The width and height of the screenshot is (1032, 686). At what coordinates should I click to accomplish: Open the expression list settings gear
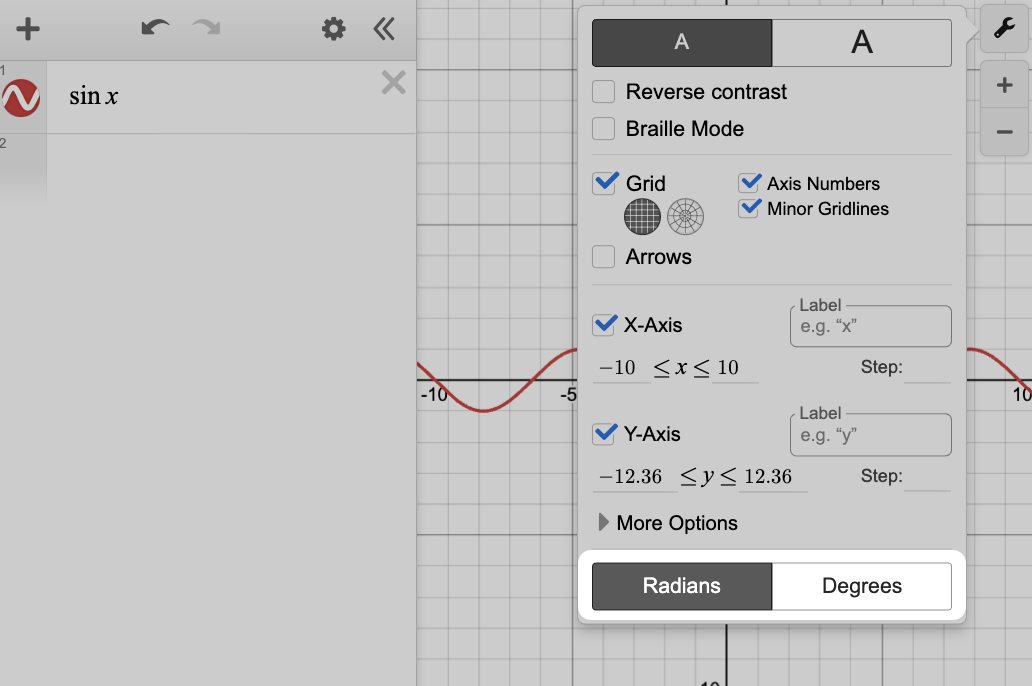333,29
